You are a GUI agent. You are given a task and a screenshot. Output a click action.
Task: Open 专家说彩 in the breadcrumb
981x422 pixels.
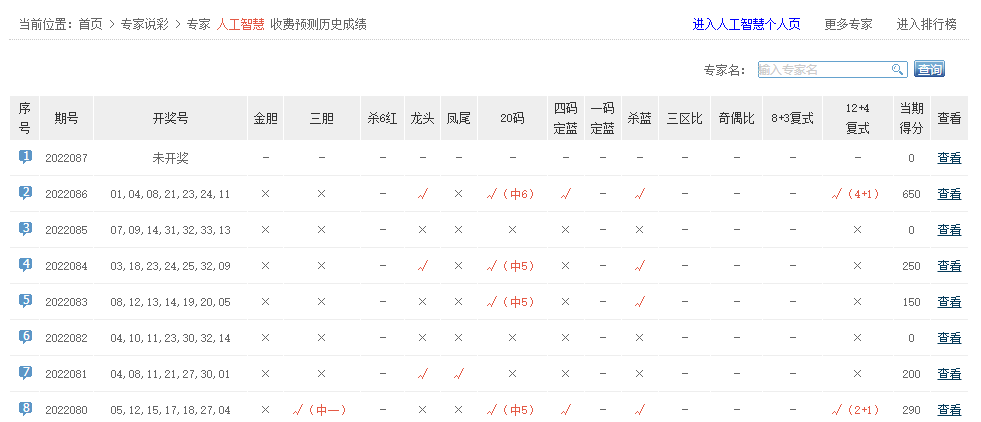click(x=144, y=24)
